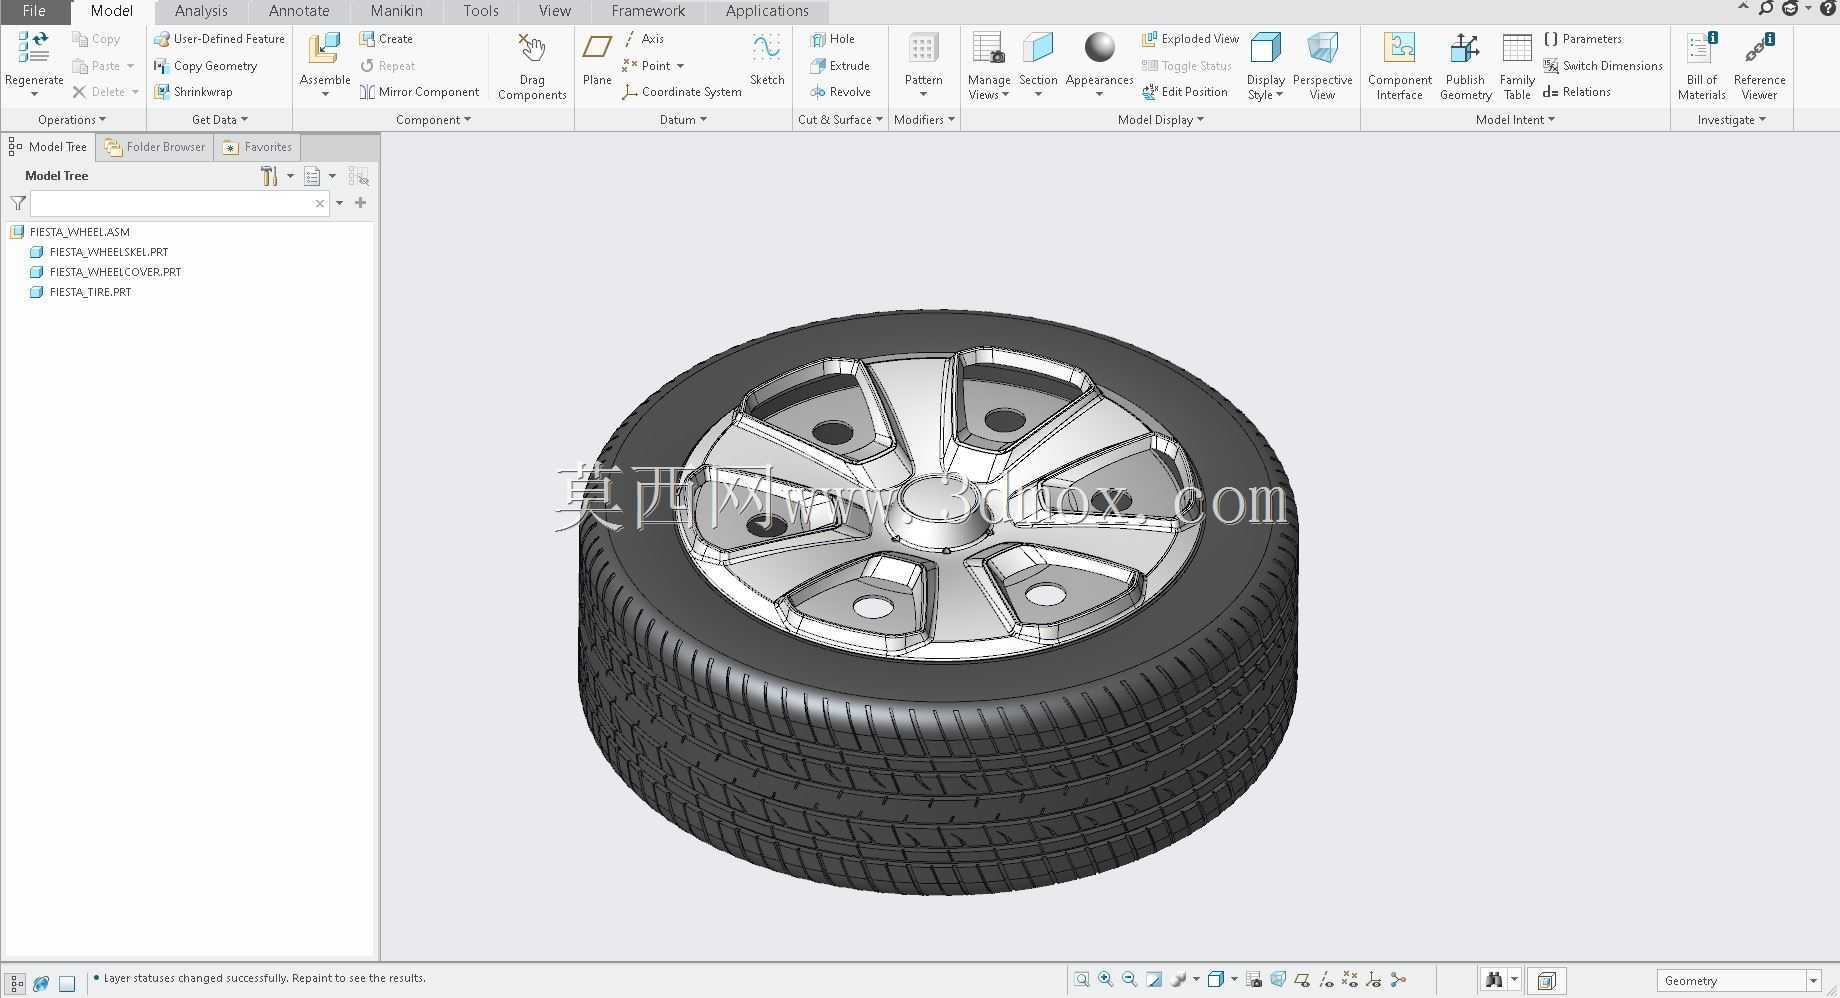Toggle axis display in bottom toolbar
The image size is (1840, 998).
pos(1326,980)
